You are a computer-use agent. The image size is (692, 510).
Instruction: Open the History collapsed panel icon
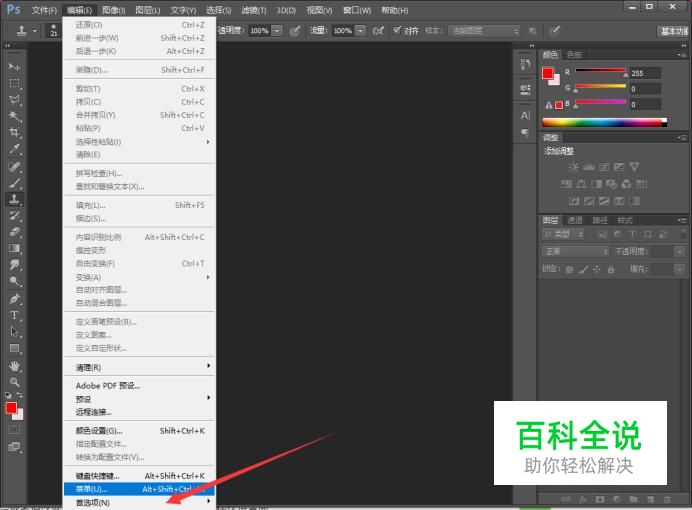pyautogui.click(x=525, y=64)
